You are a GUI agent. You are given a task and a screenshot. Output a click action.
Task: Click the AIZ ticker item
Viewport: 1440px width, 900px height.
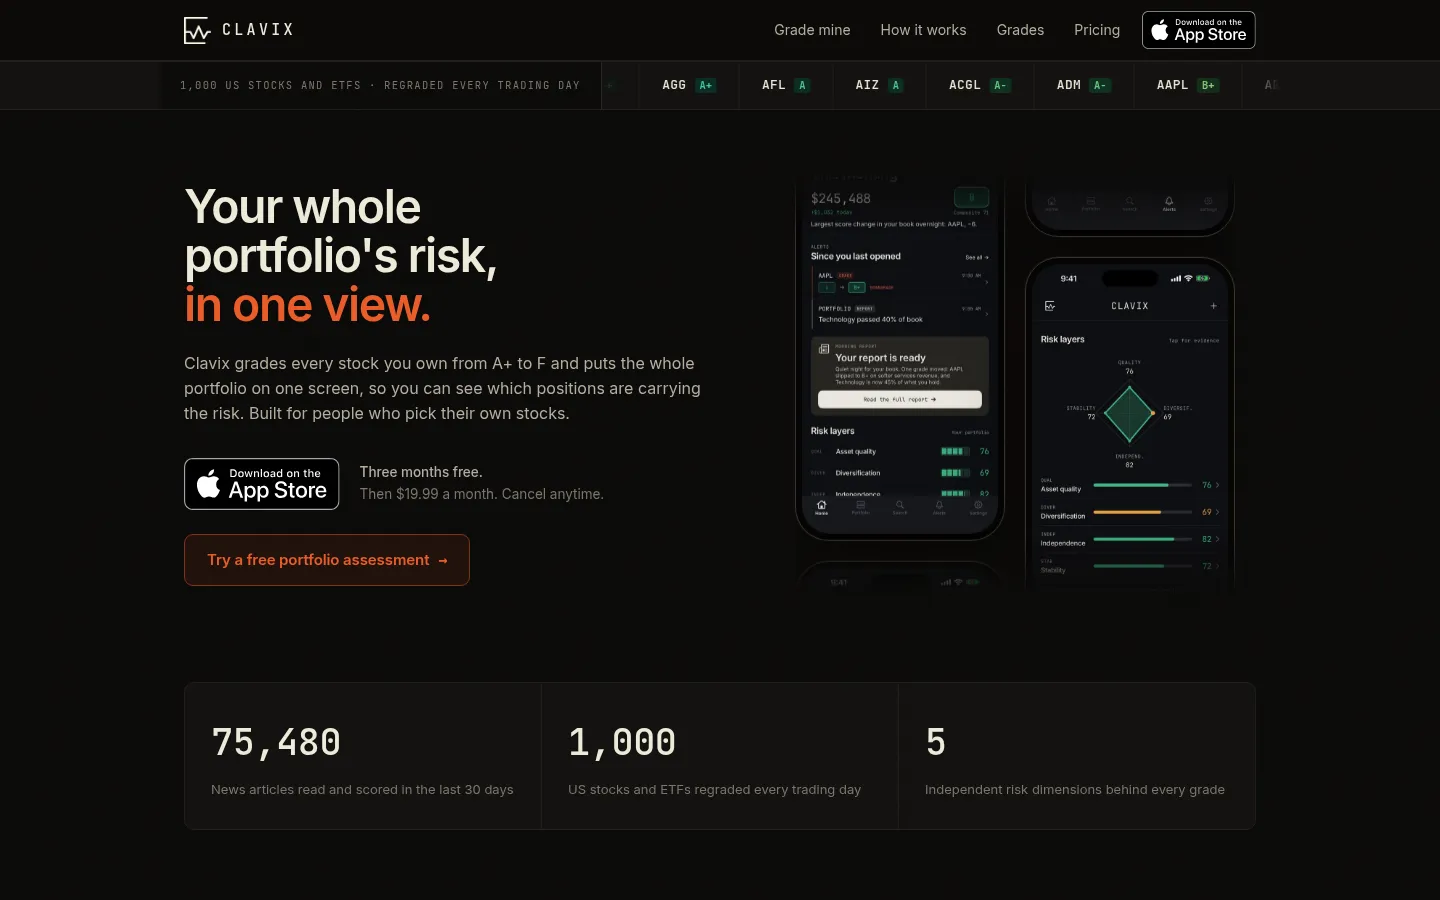pyautogui.click(x=879, y=85)
